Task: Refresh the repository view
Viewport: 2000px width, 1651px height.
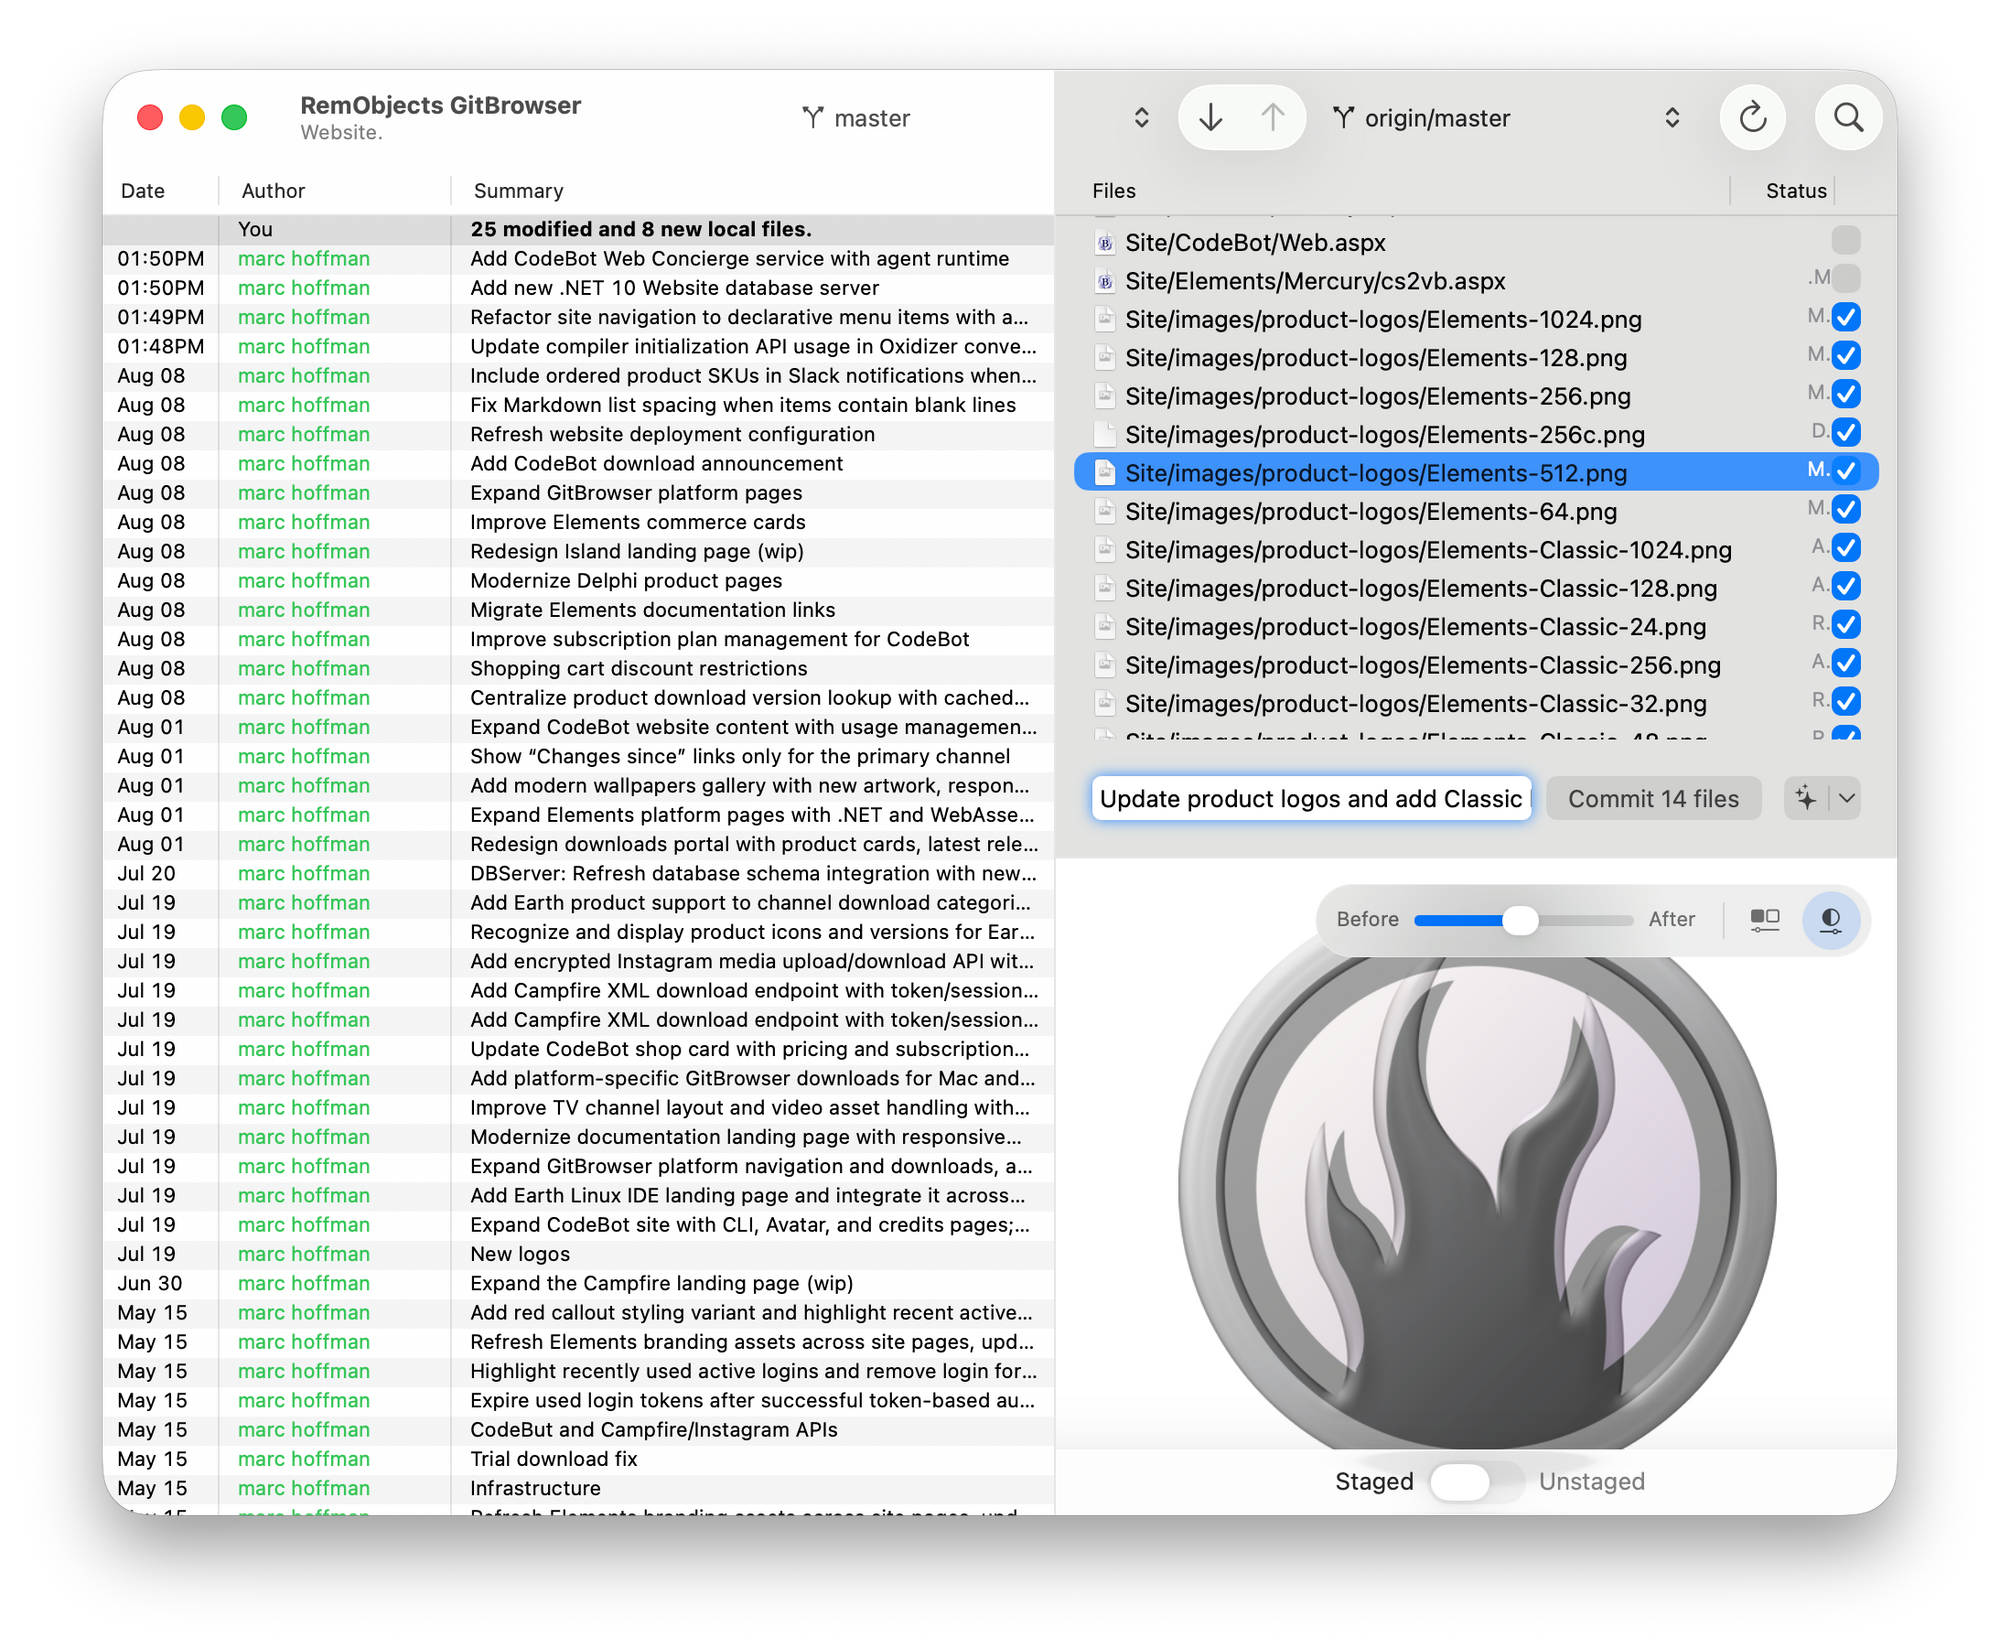Action: (x=1753, y=118)
